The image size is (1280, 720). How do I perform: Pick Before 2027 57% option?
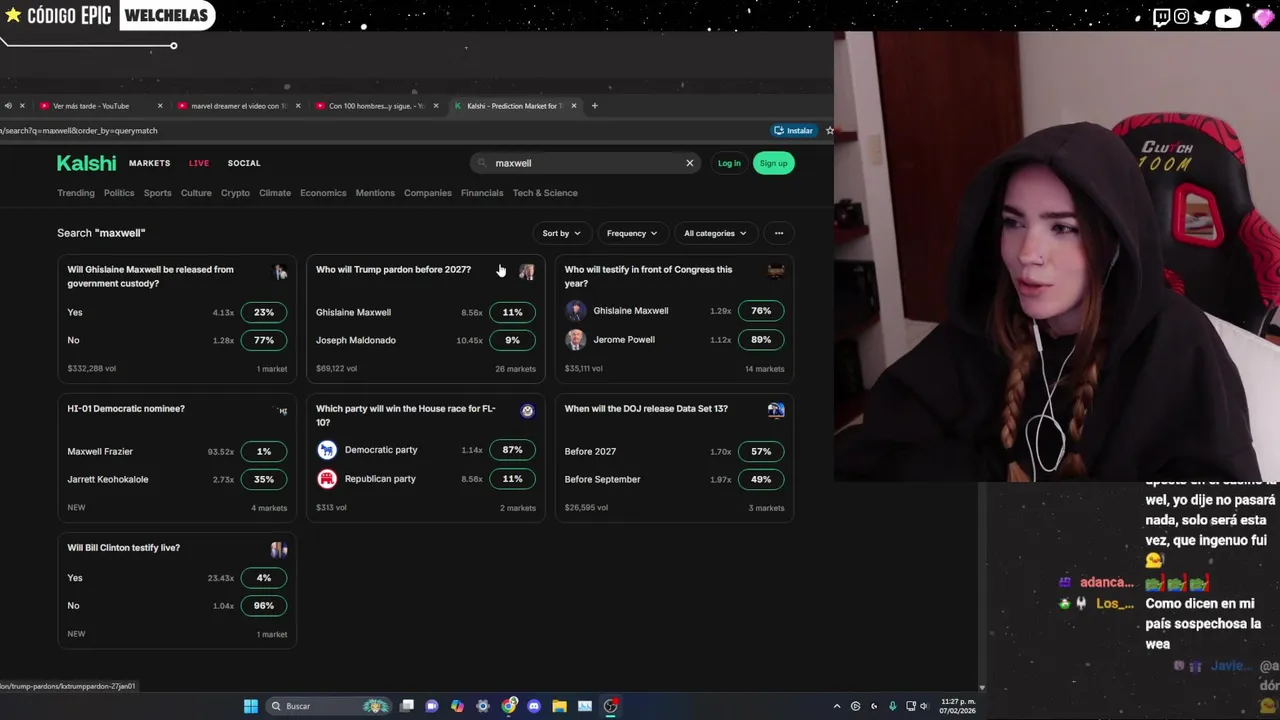pos(761,451)
